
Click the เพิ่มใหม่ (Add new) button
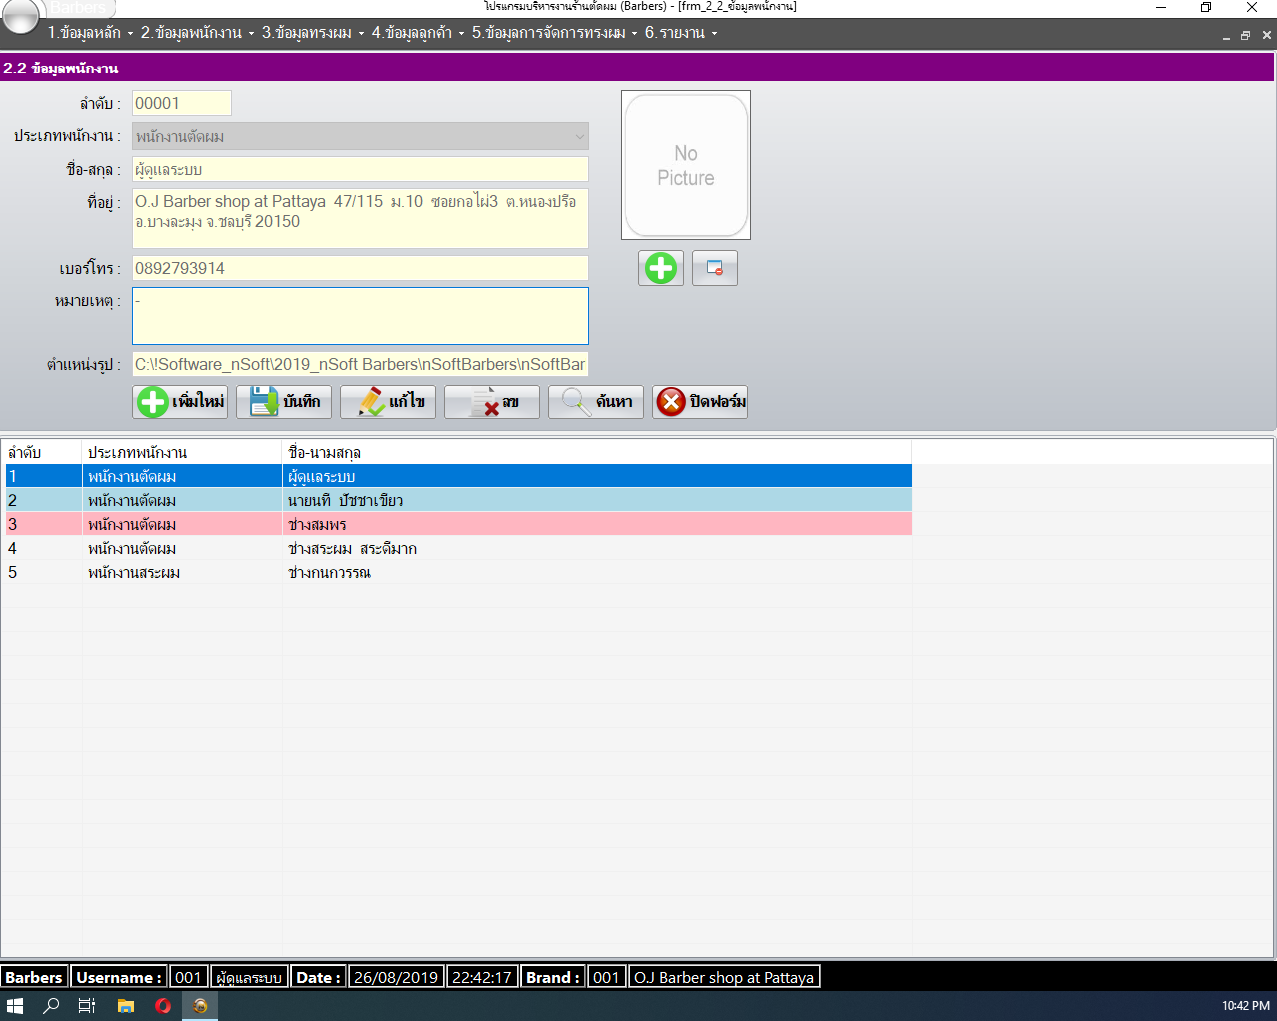pyautogui.click(x=180, y=402)
